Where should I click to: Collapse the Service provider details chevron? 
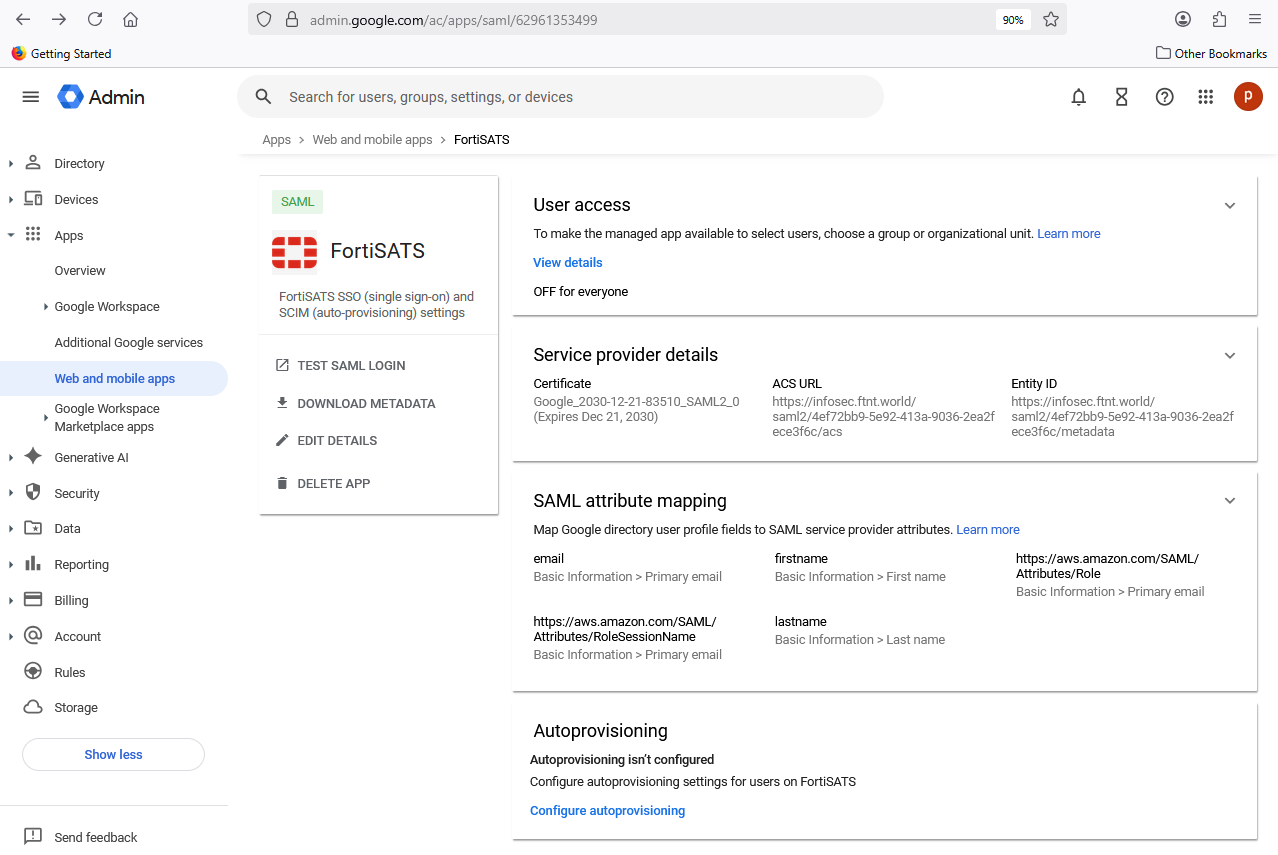coord(1230,355)
